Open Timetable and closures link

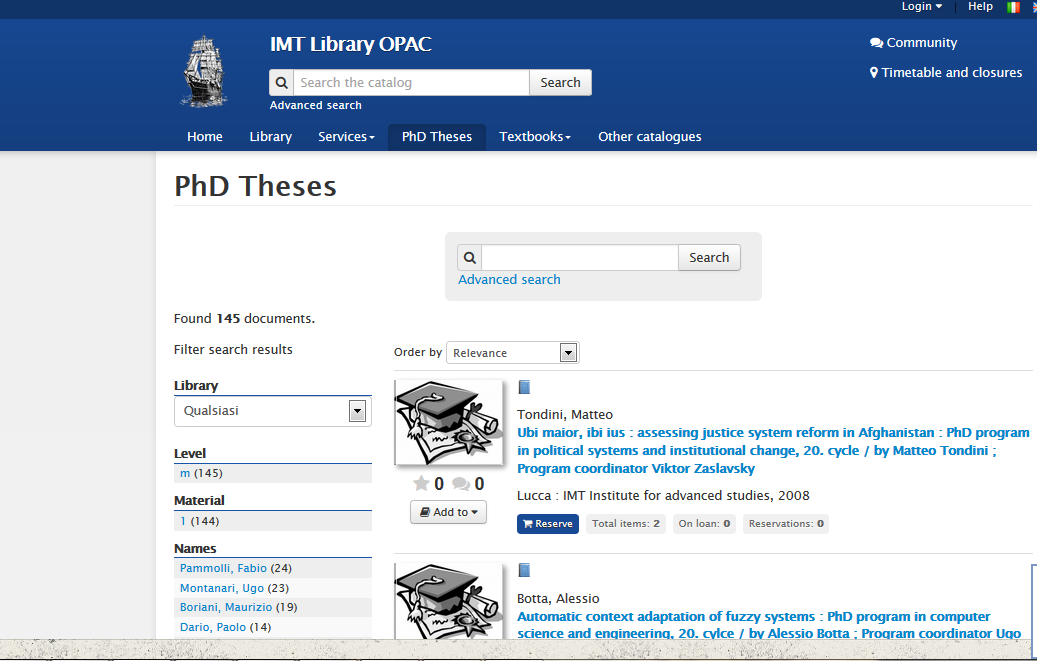pos(946,73)
